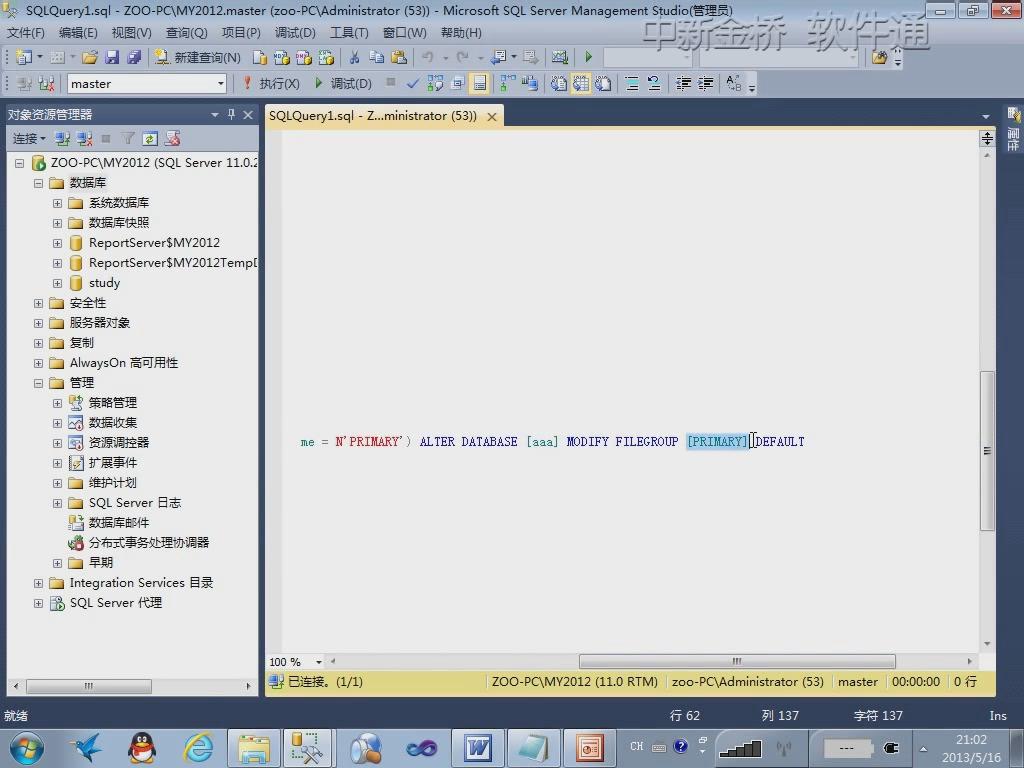Parse the query with the blue checkmark icon
Viewport: 1024px width, 768px height.
click(413, 84)
